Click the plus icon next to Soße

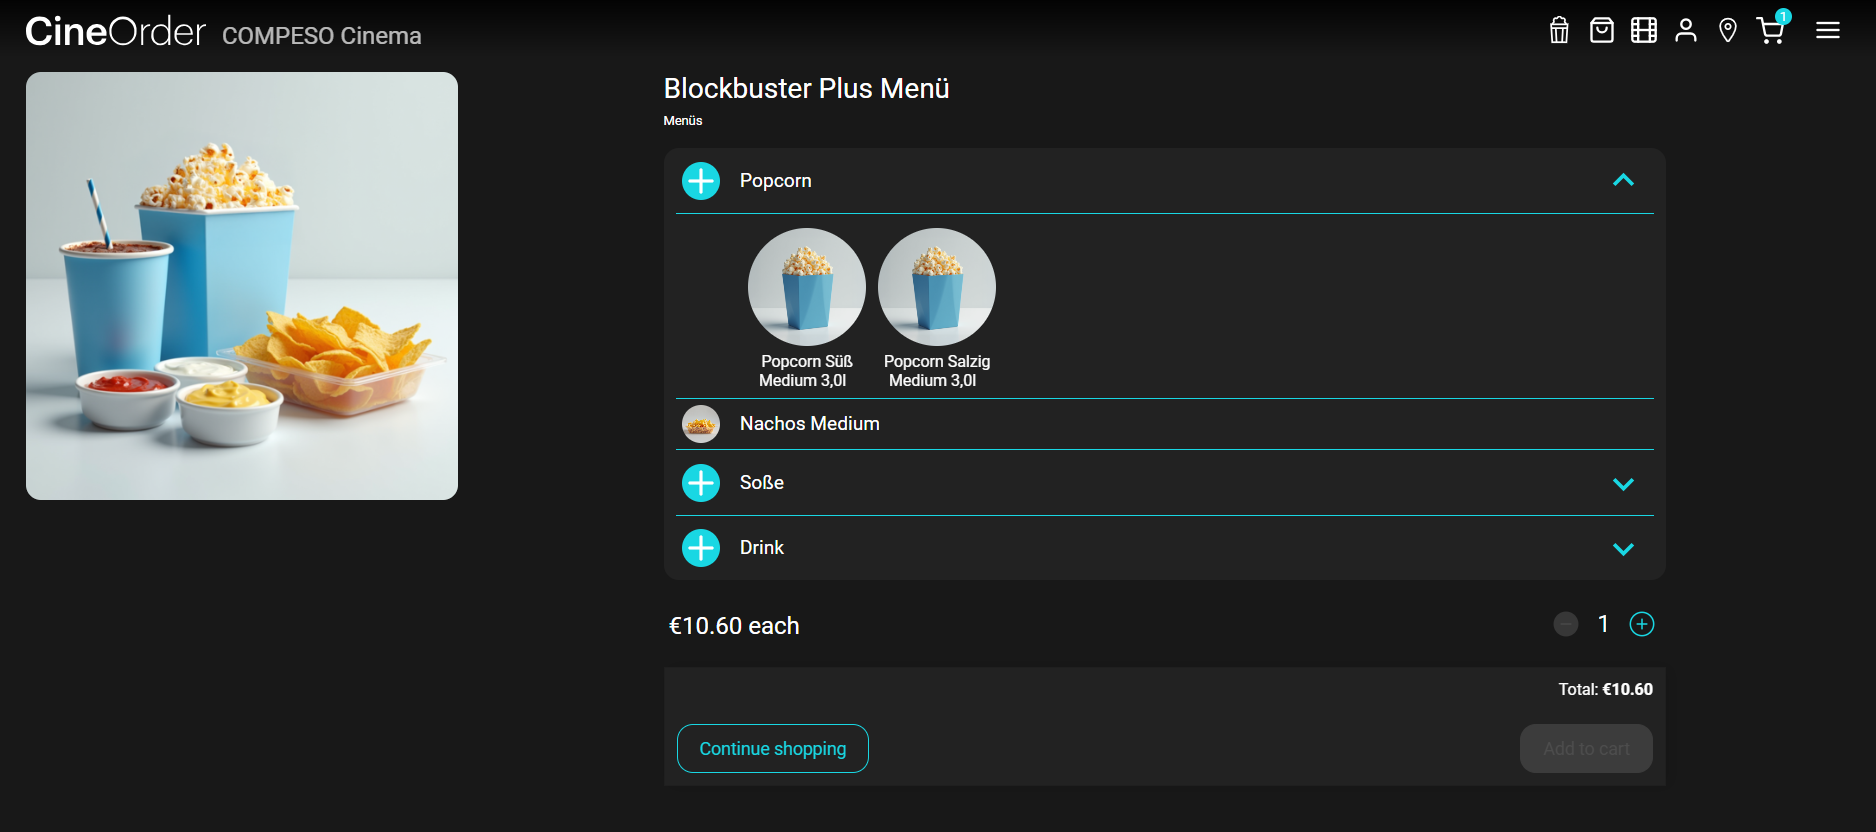pos(701,483)
